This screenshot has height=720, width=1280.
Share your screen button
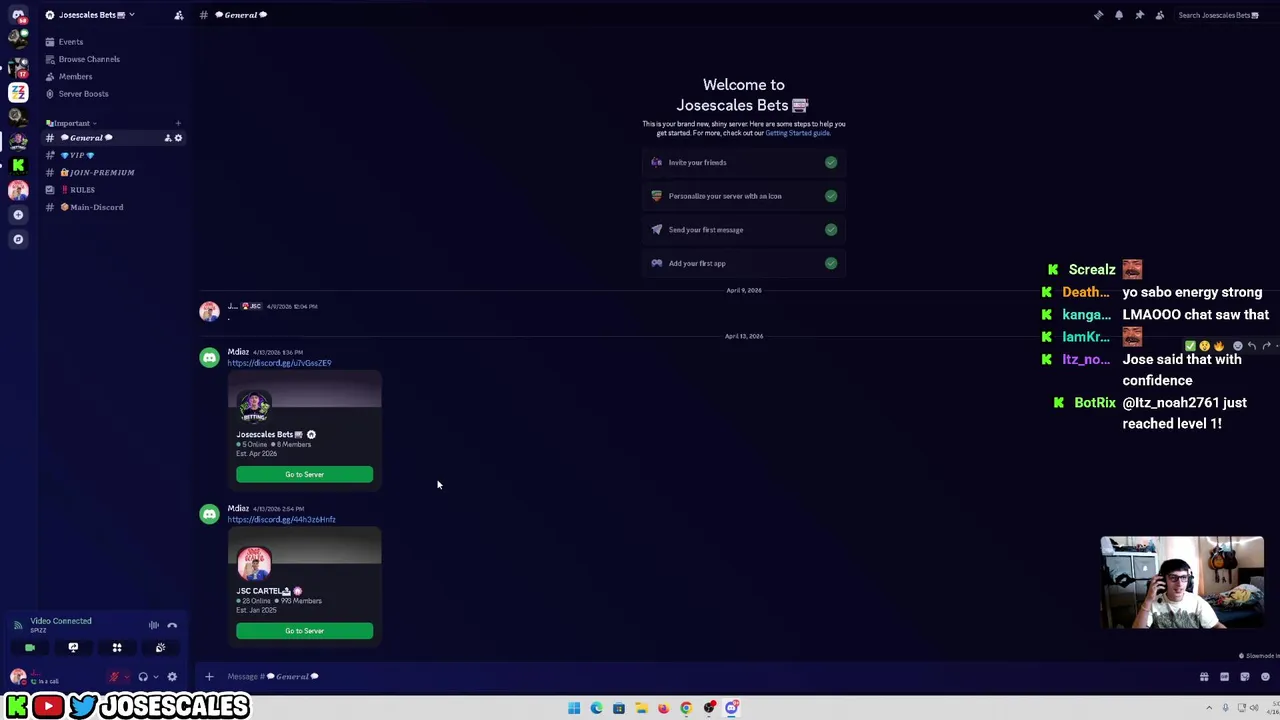tap(73, 648)
